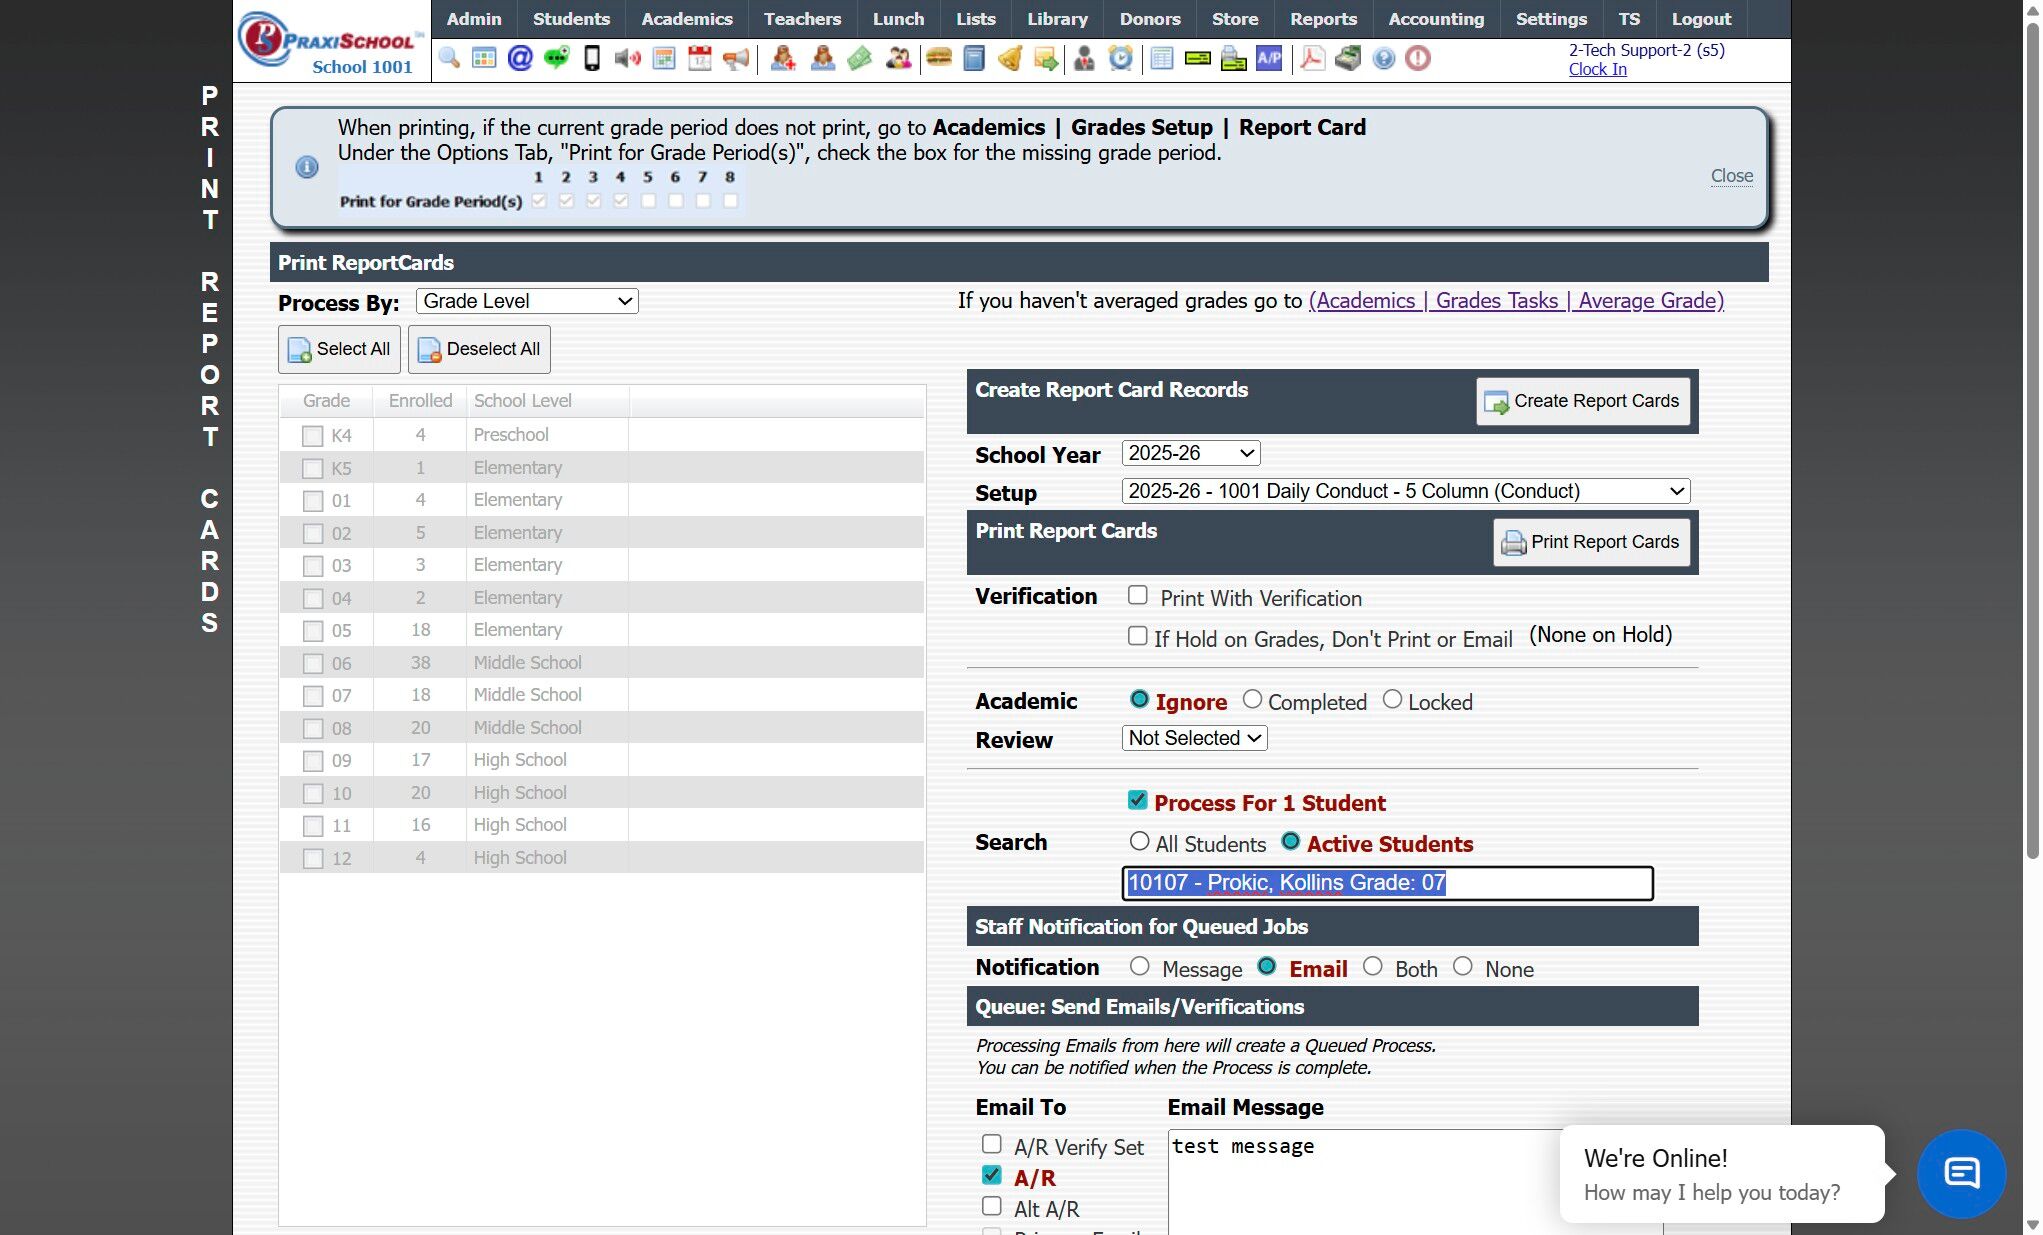The height and width of the screenshot is (1235, 2043).
Task: Click the hamburger lunch icon
Action: tap(938, 58)
